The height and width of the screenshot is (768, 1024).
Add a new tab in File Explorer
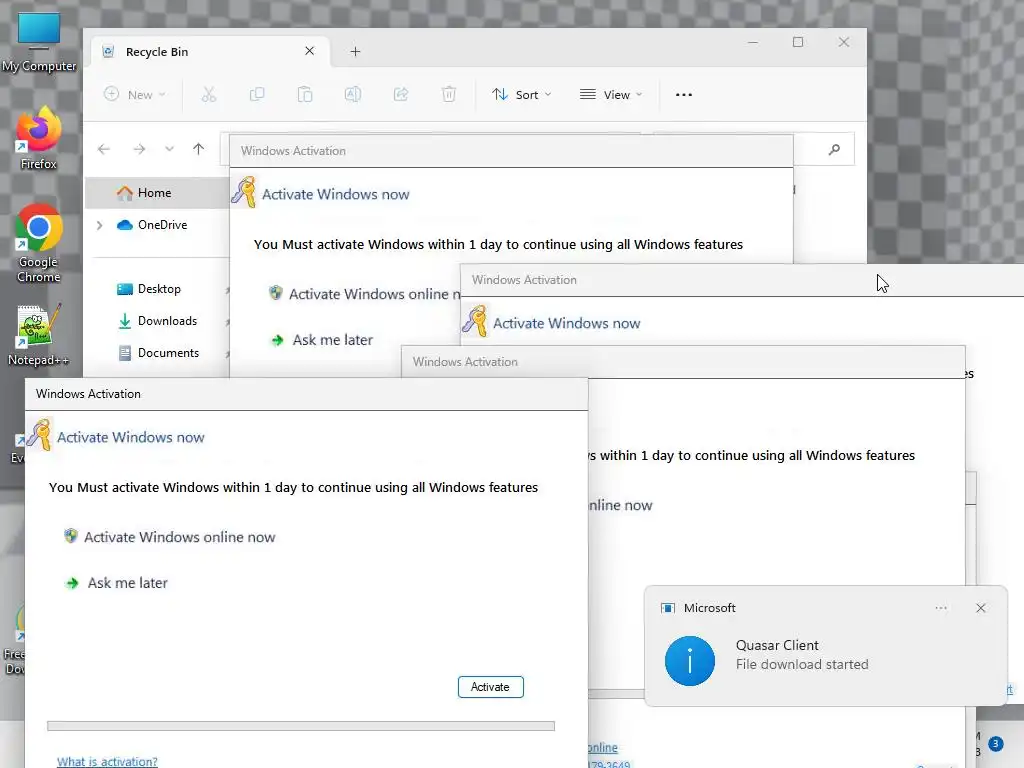pos(355,52)
